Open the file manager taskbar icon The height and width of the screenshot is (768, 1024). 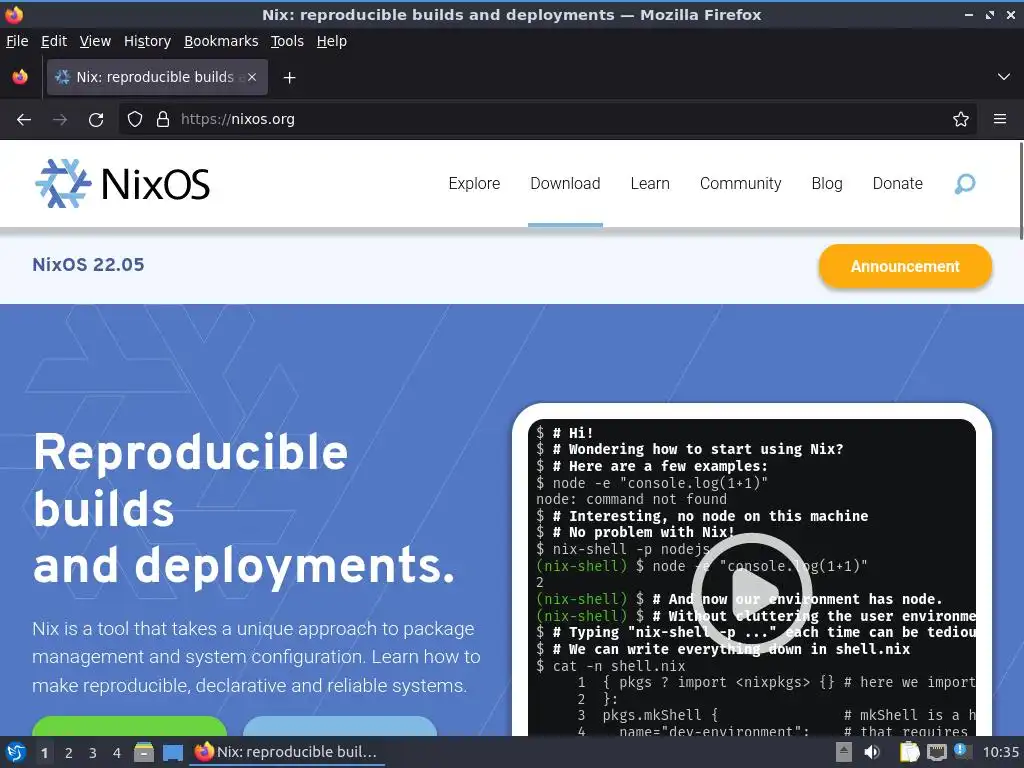(x=144, y=752)
